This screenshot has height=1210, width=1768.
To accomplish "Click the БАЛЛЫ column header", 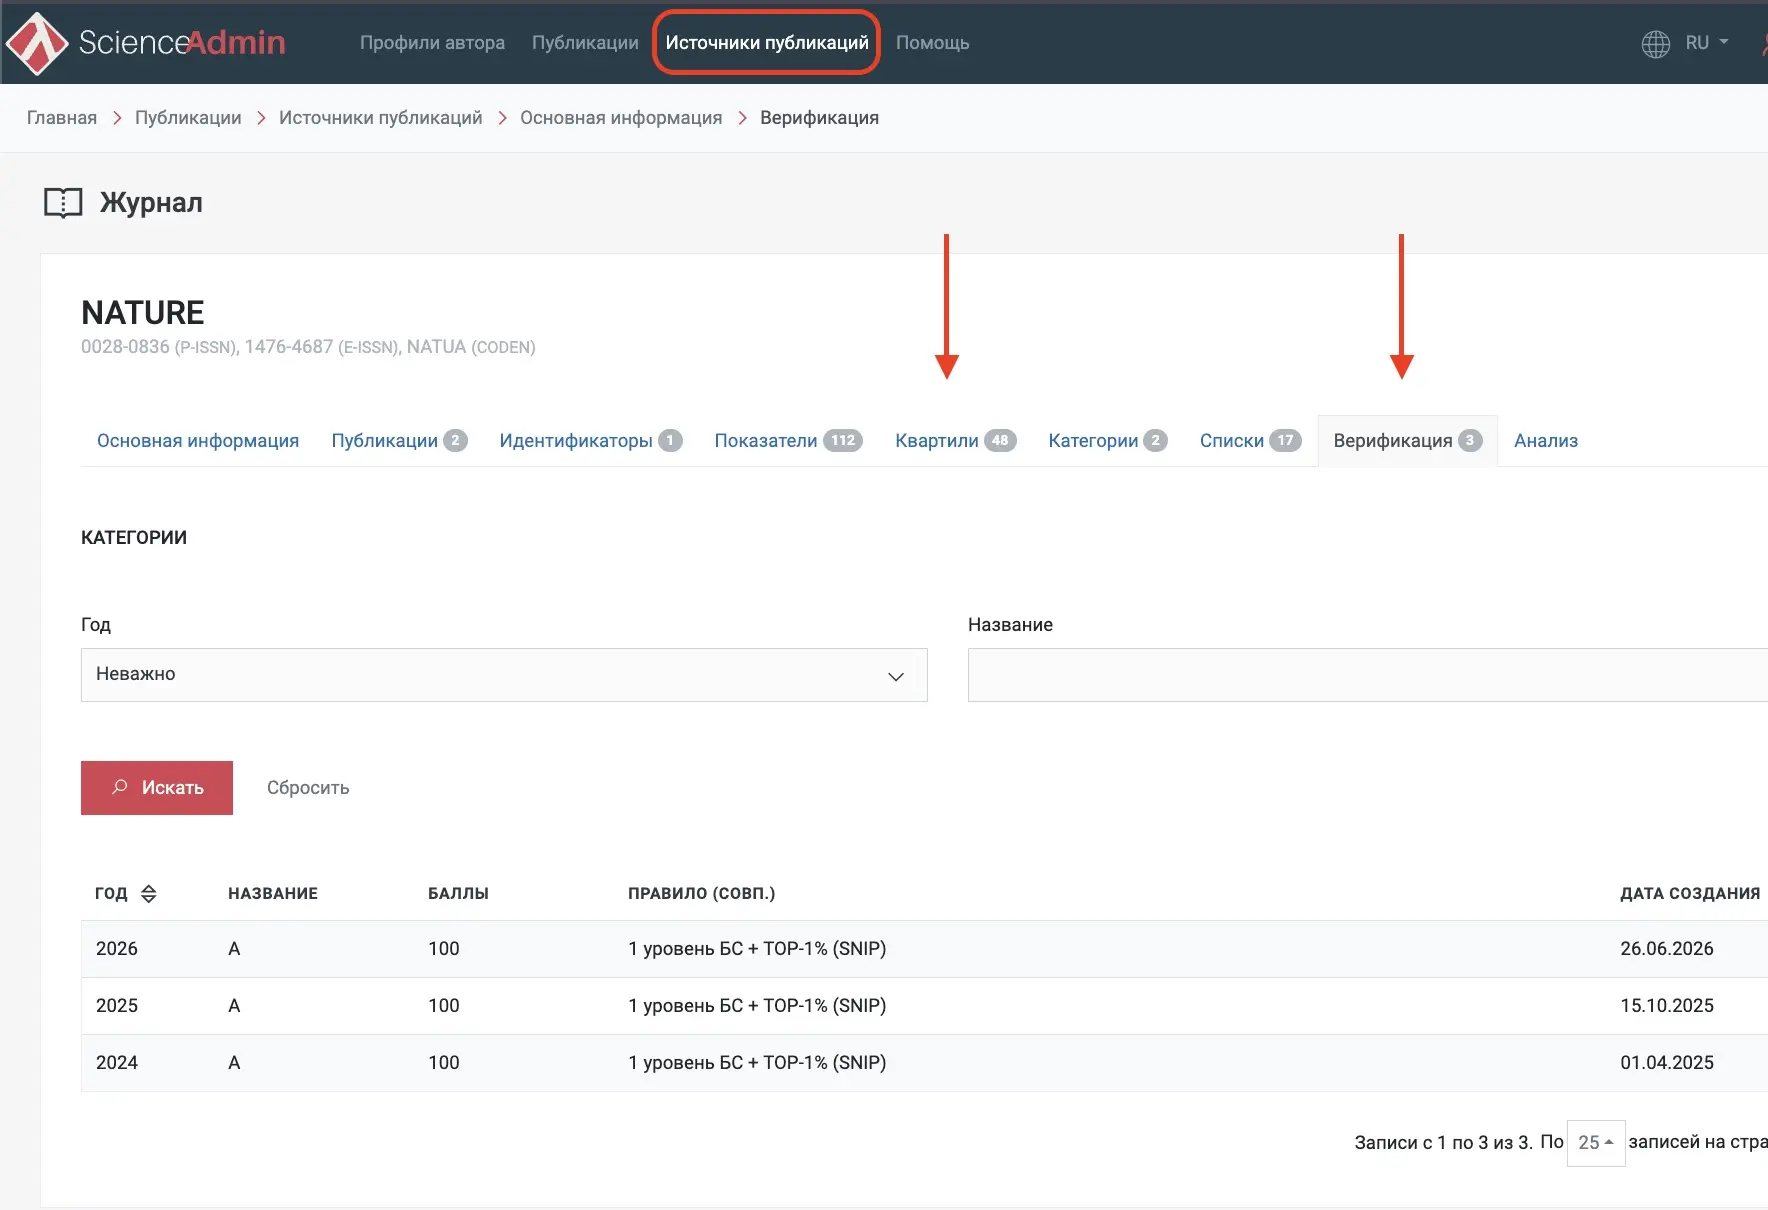I will (458, 893).
